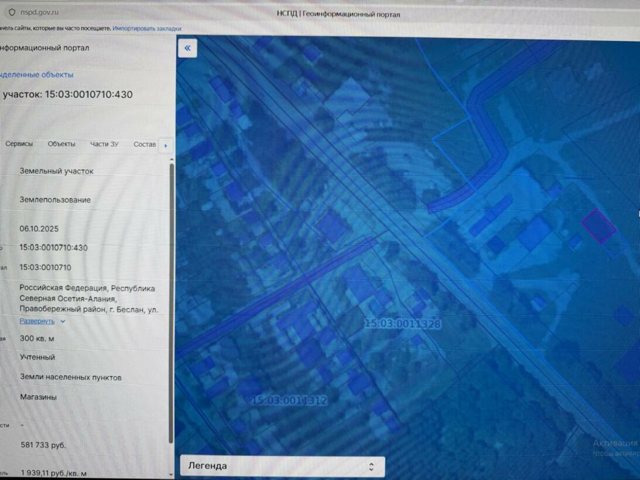640x480 pixels.
Task: Open the Легенда dropdown
Action: coord(282,466)
